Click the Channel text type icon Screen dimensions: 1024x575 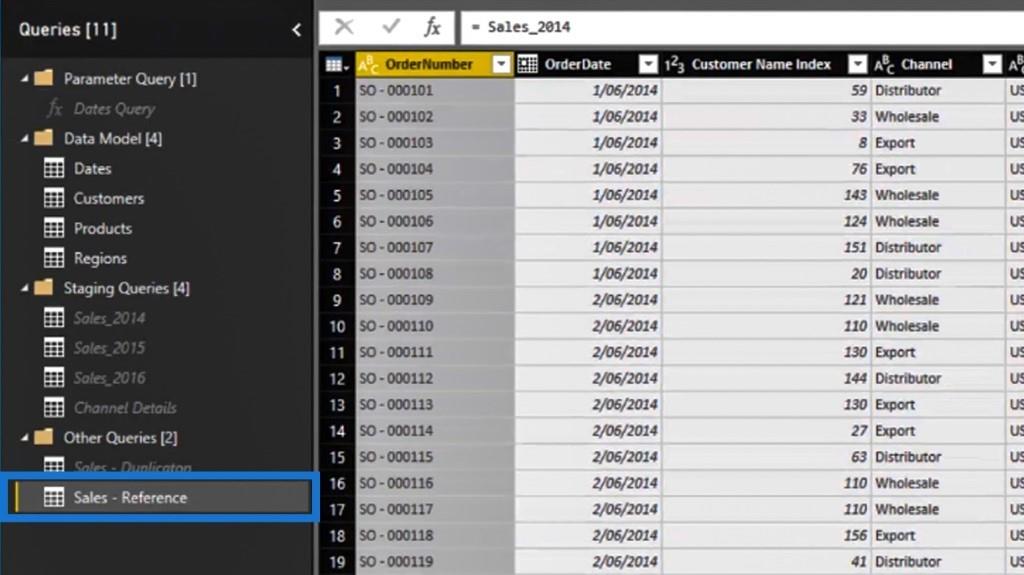click(x=884, y=64)
